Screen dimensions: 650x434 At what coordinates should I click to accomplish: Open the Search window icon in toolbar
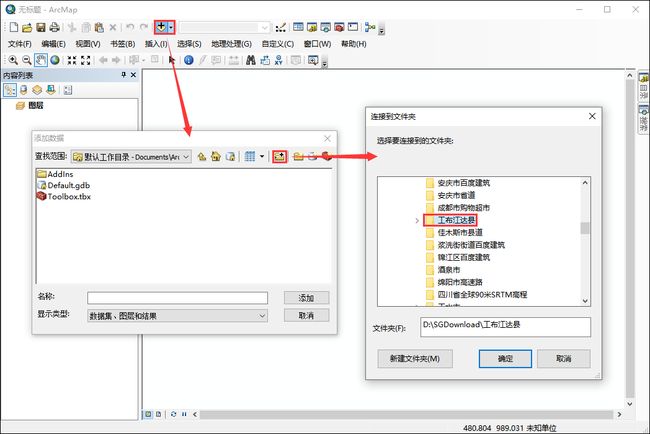(x=325, y=27)
